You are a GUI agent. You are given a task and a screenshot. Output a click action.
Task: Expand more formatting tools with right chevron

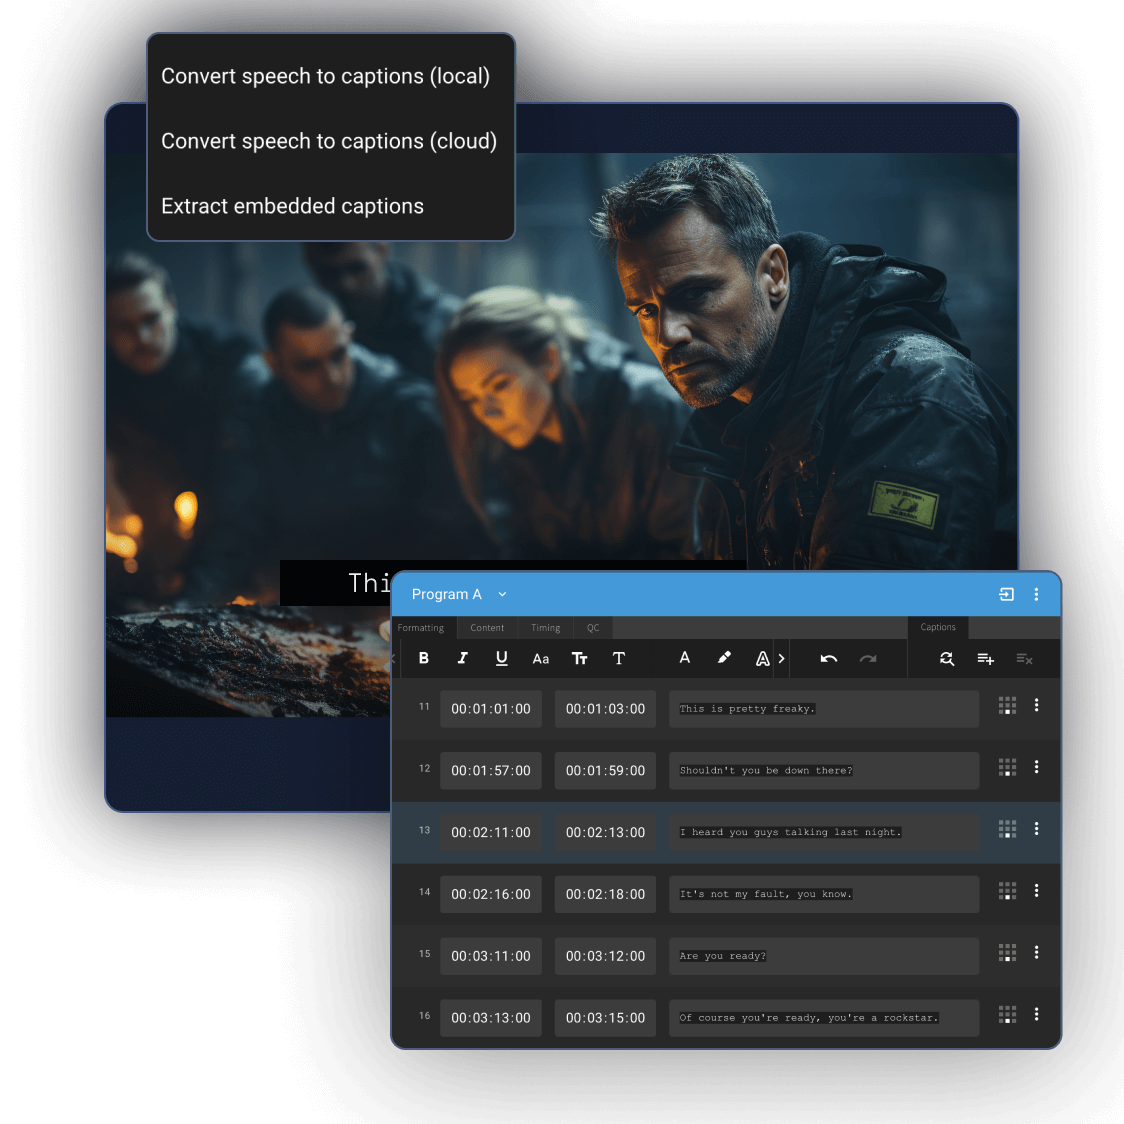click(x=781, y=658)
